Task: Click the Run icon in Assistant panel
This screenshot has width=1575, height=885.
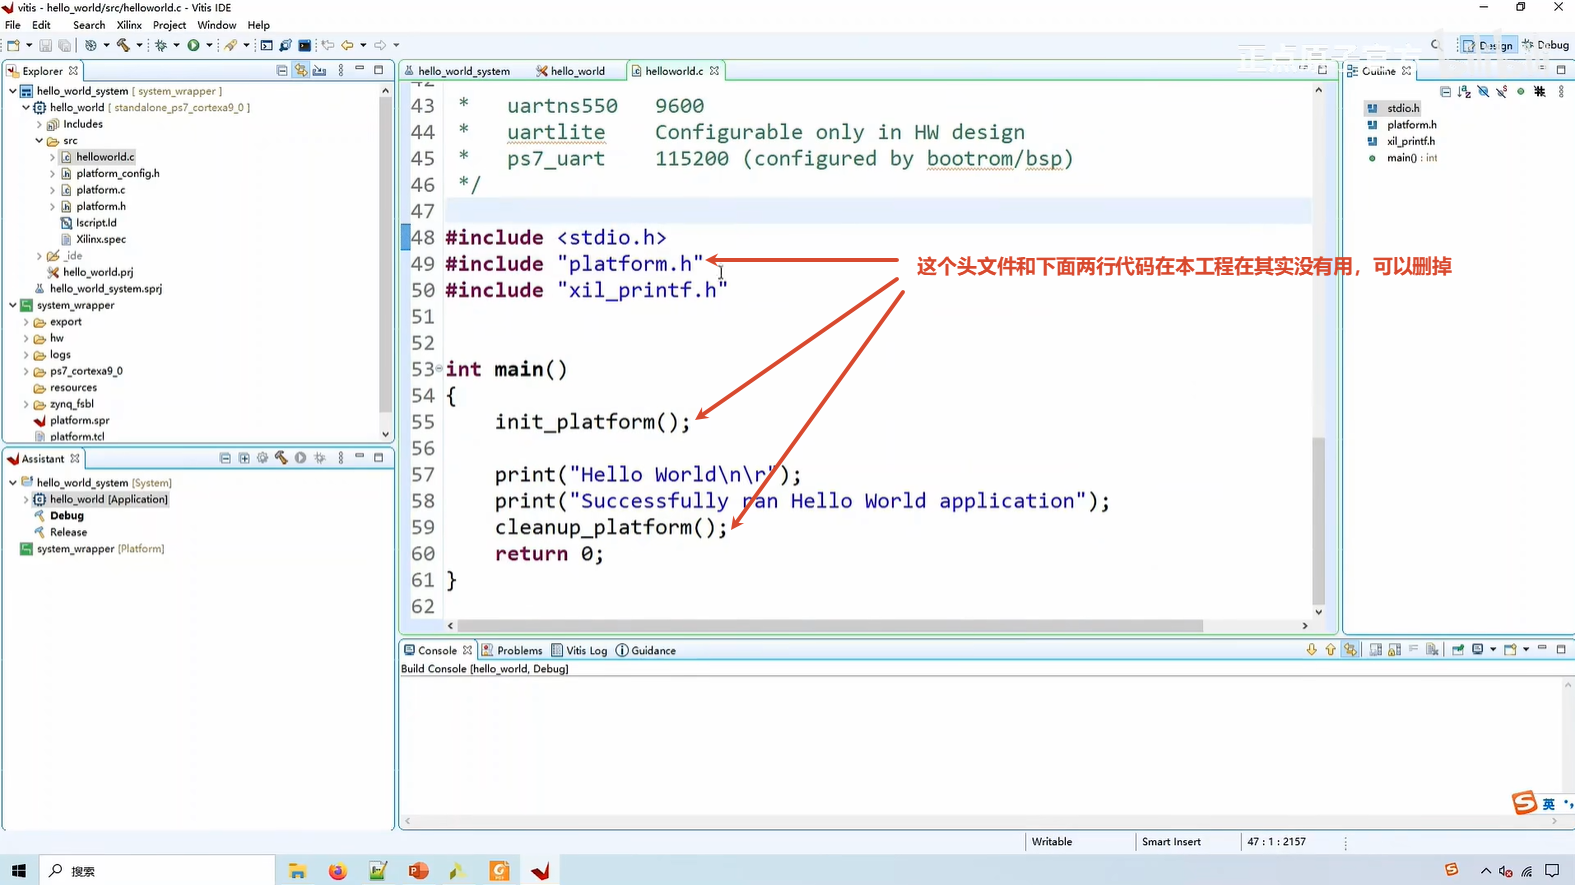Action: pyautogui.click(x=300, y=458)
